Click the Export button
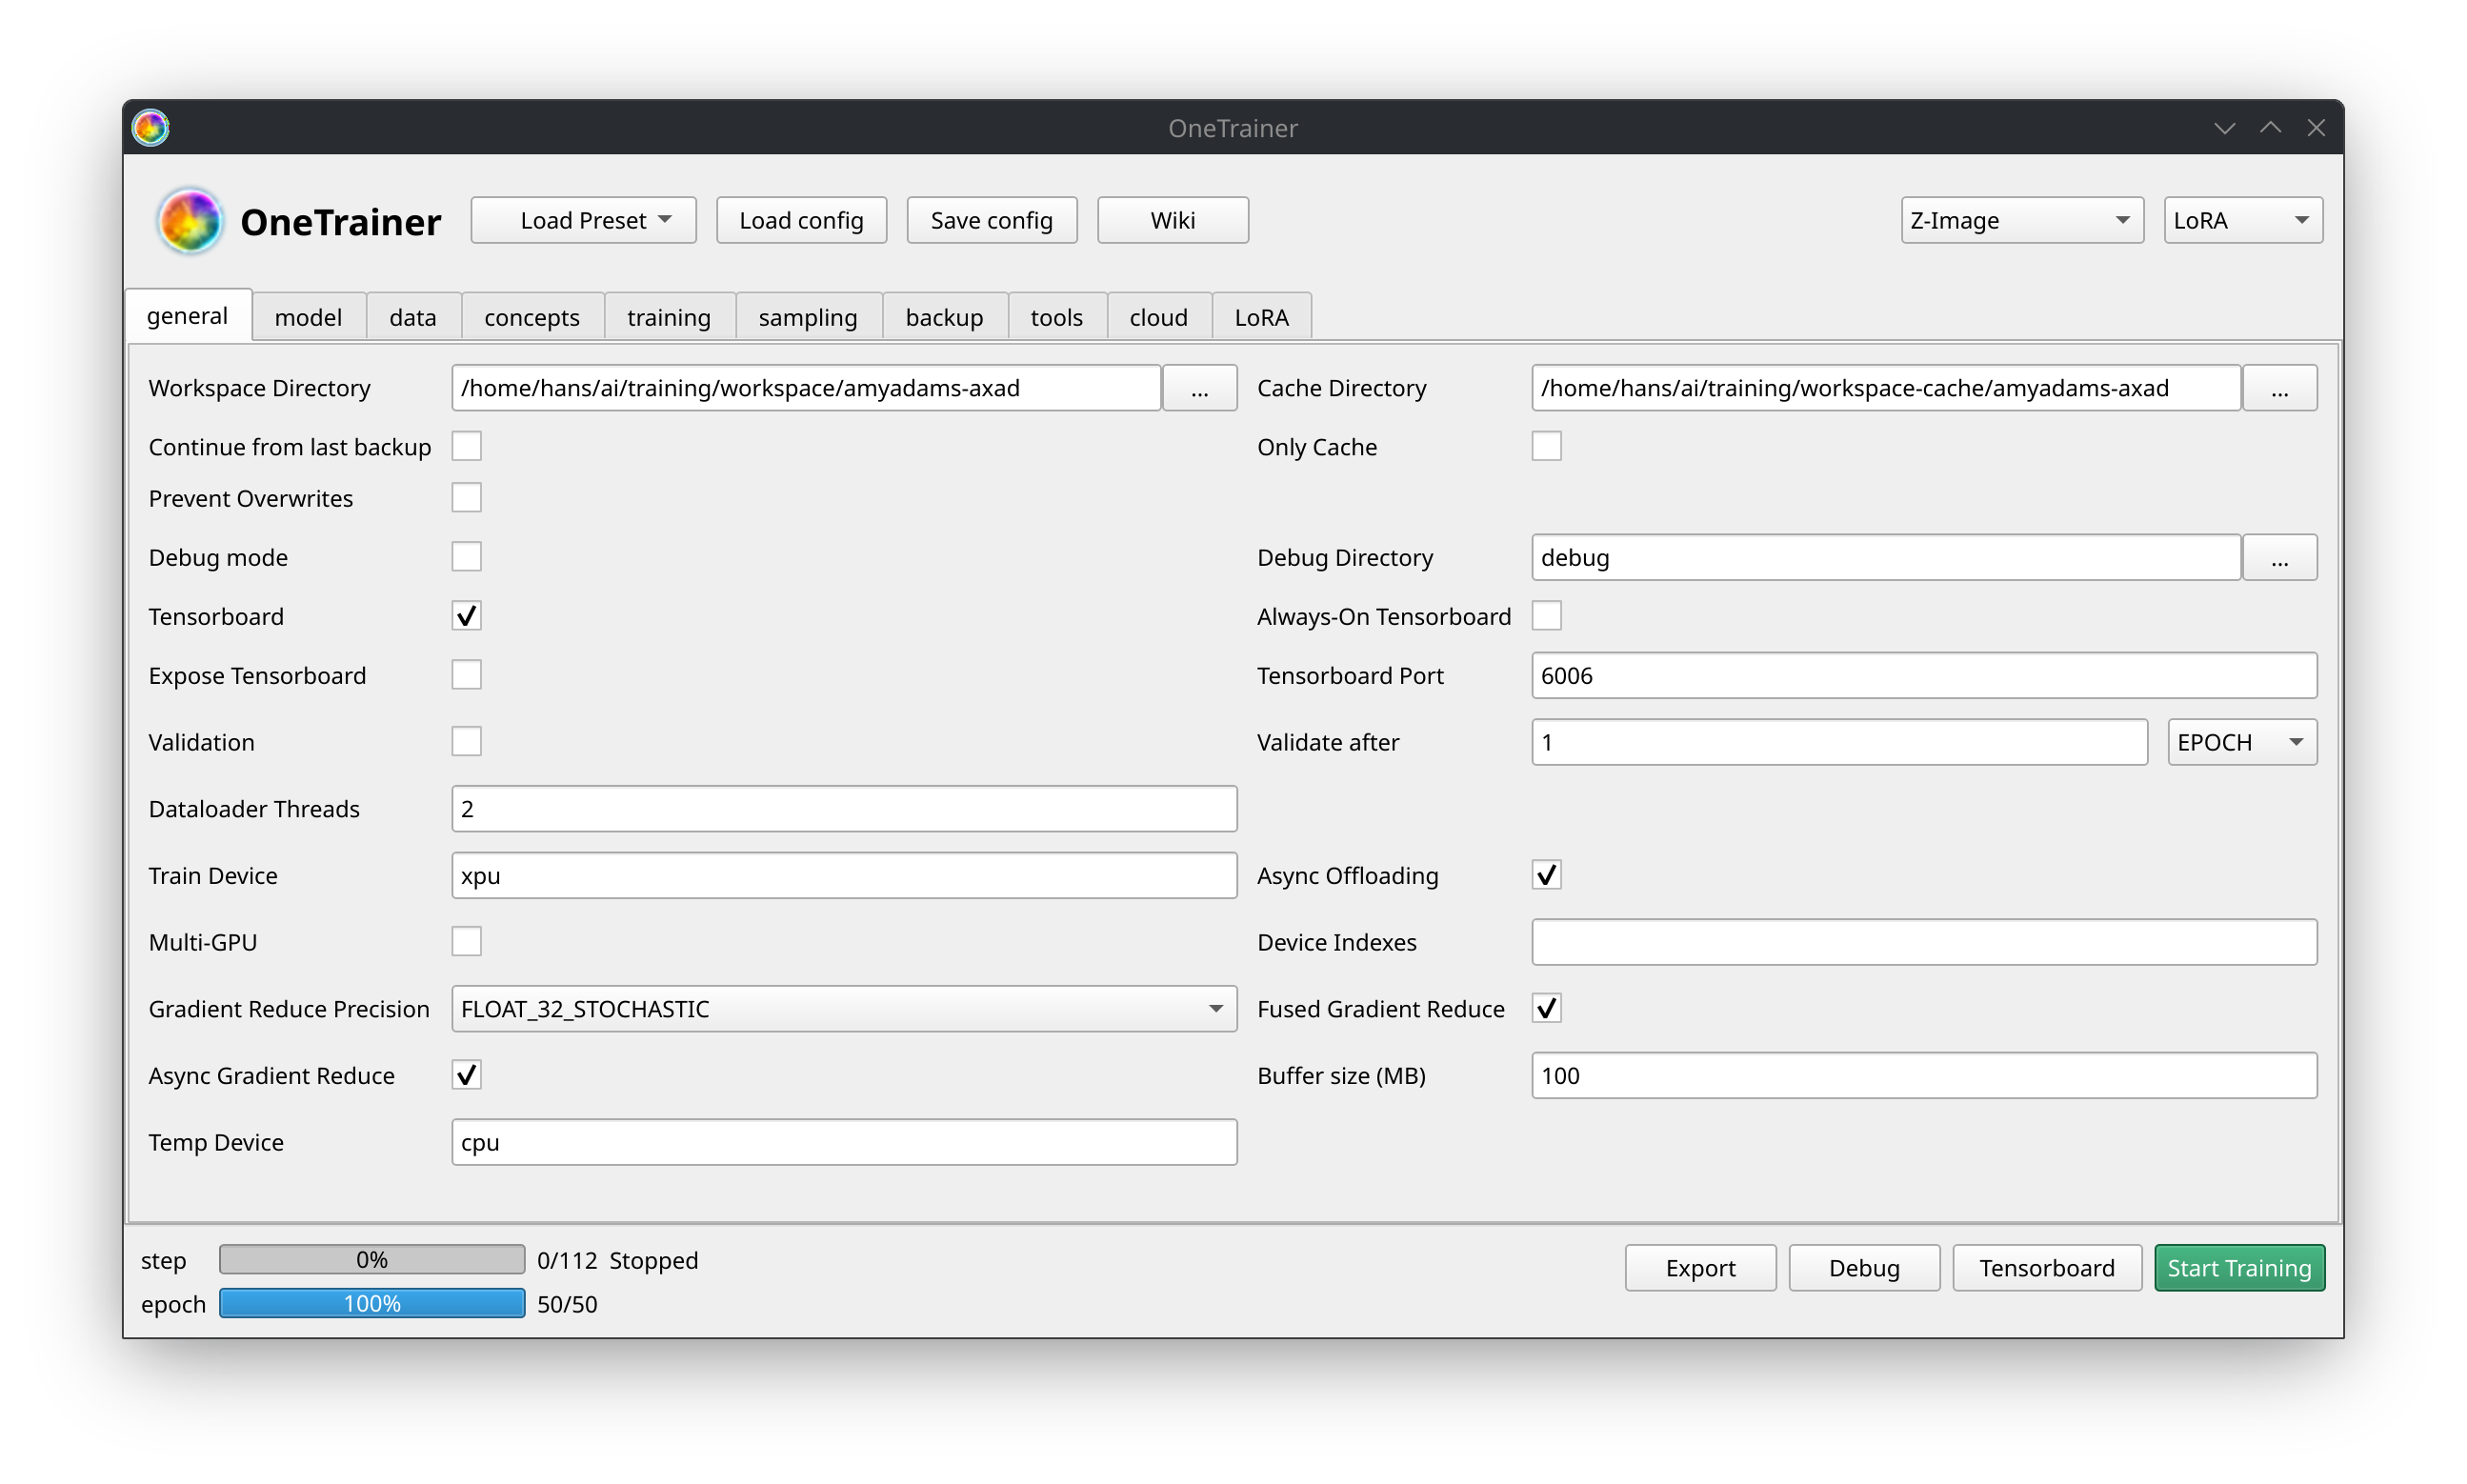Image resolution: width=2467 pixels, height=1484 pixels. click(1700, 1267)
